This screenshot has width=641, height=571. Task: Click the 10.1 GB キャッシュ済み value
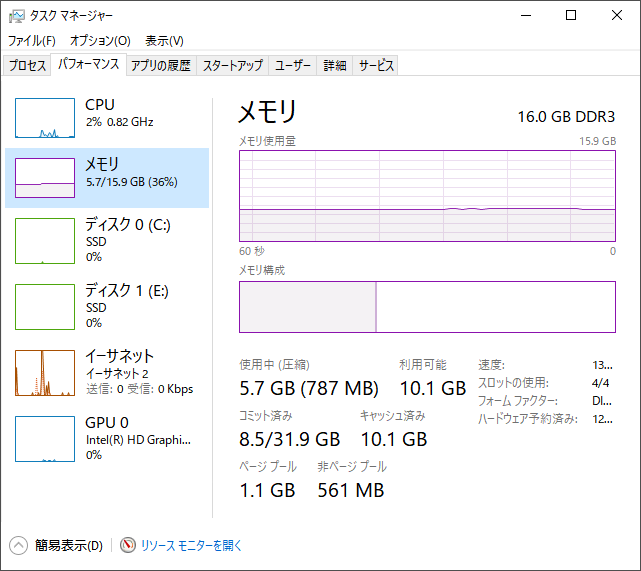394,439
